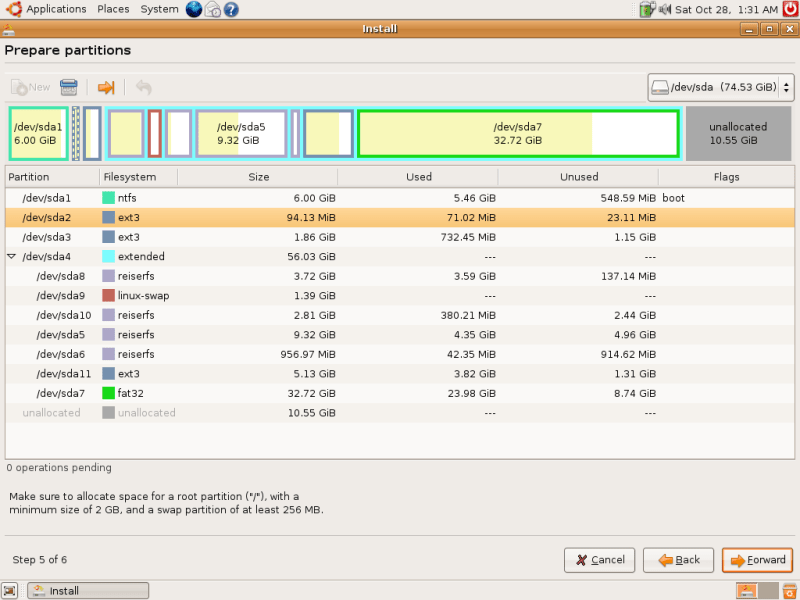Sort by Filesystem column header

pyautogui.click(x=138, y=177)
